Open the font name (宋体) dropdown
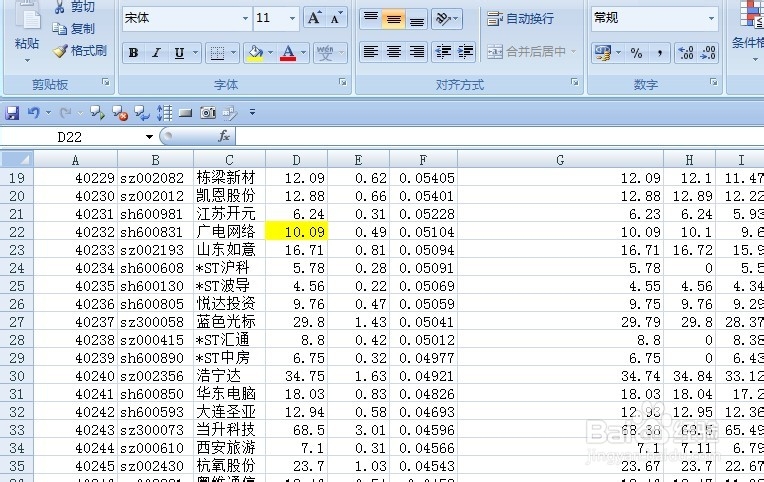This screenshot has height=482, width=764. point(246,19)
